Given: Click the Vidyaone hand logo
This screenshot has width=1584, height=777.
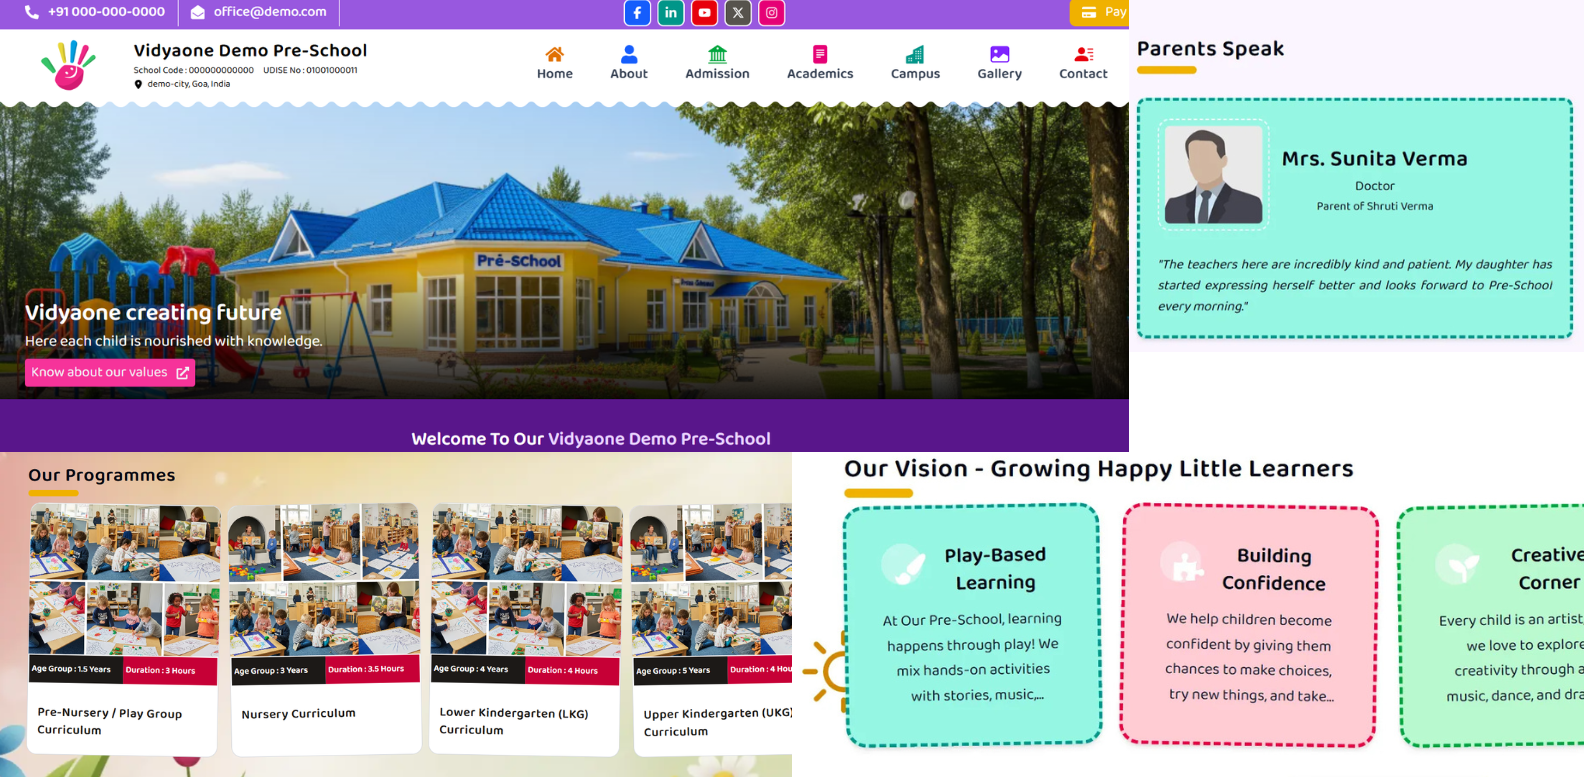Looking at the screenshot, I should pyautogui.click(x=68, y=65).
